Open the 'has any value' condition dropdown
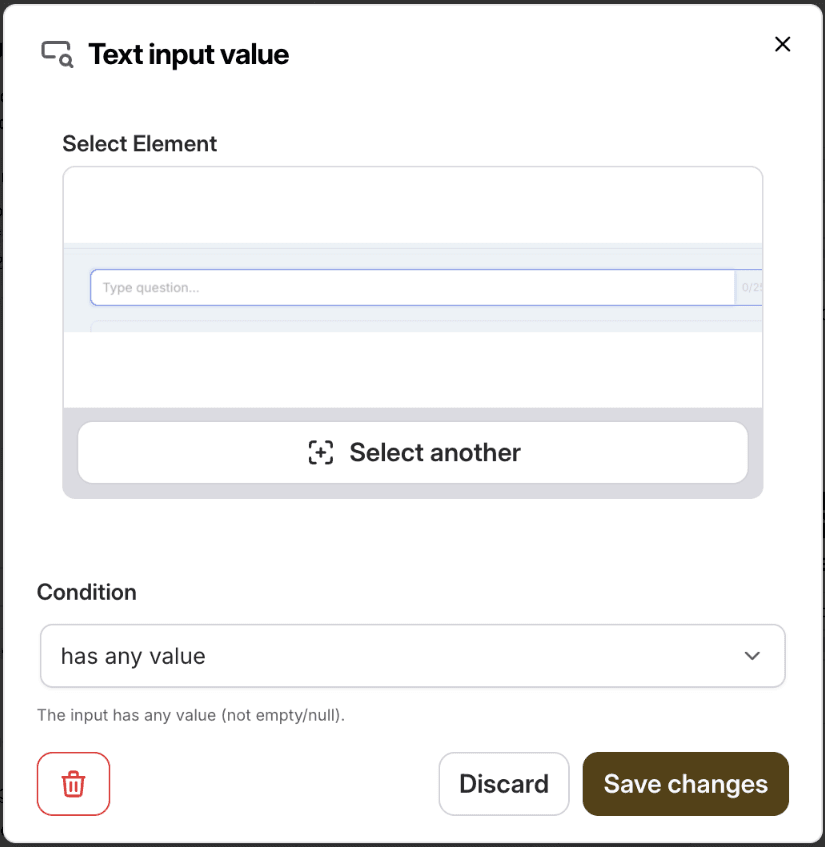The width and height of the screenshot is (825, 847). [412, 656]
